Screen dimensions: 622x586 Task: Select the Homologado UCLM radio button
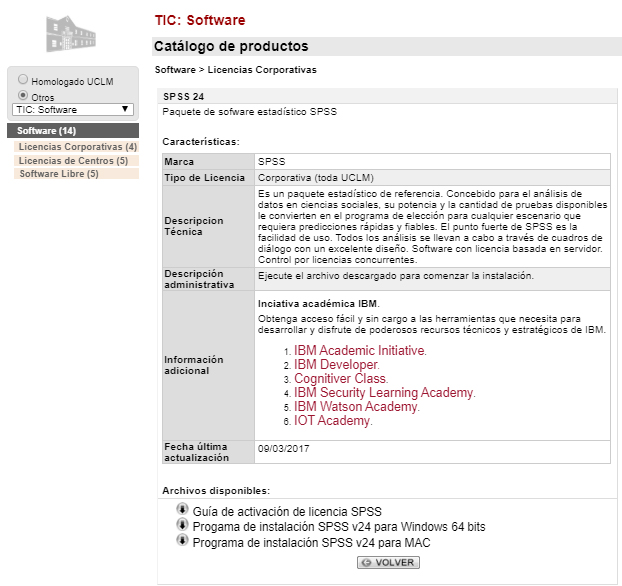click(23, 79)
